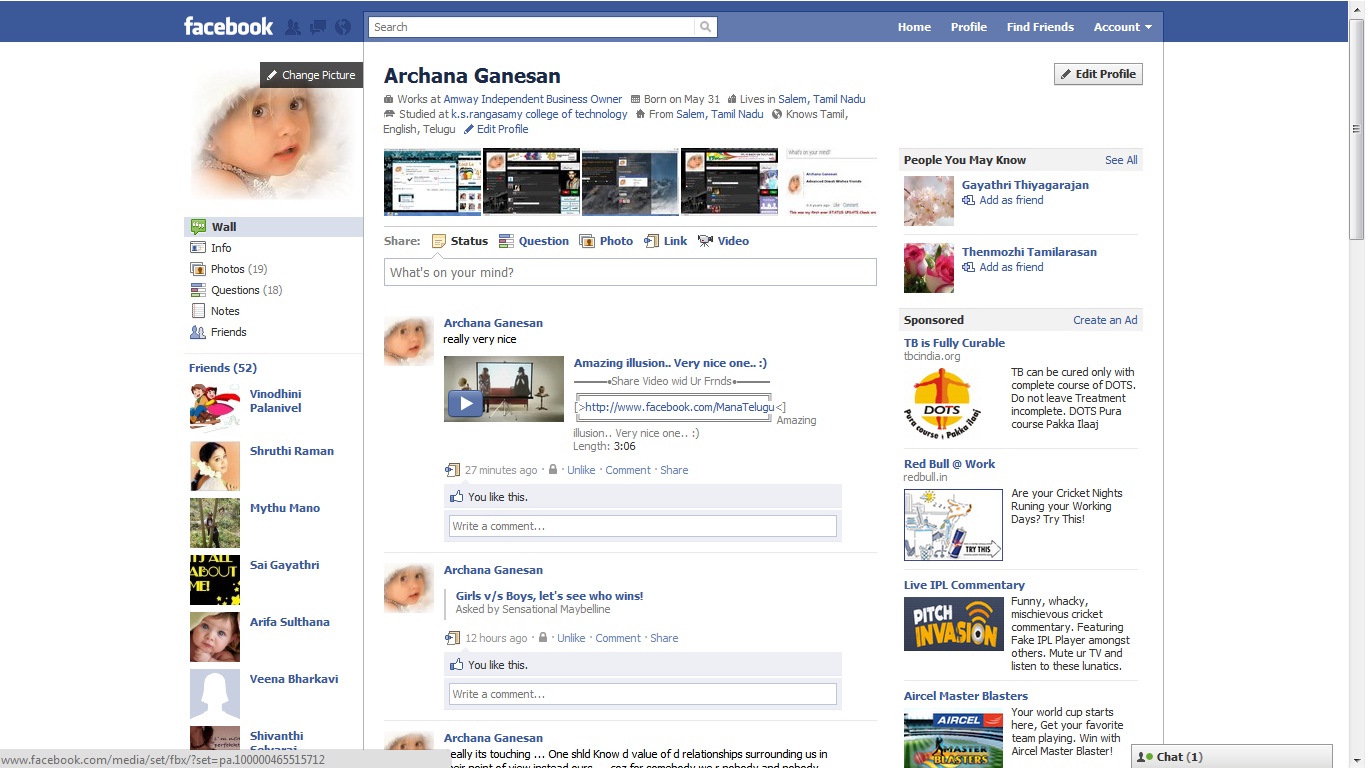1366x768 pixels.
Task: Attach a photo using the Photo camera icon
Action: 588,240
